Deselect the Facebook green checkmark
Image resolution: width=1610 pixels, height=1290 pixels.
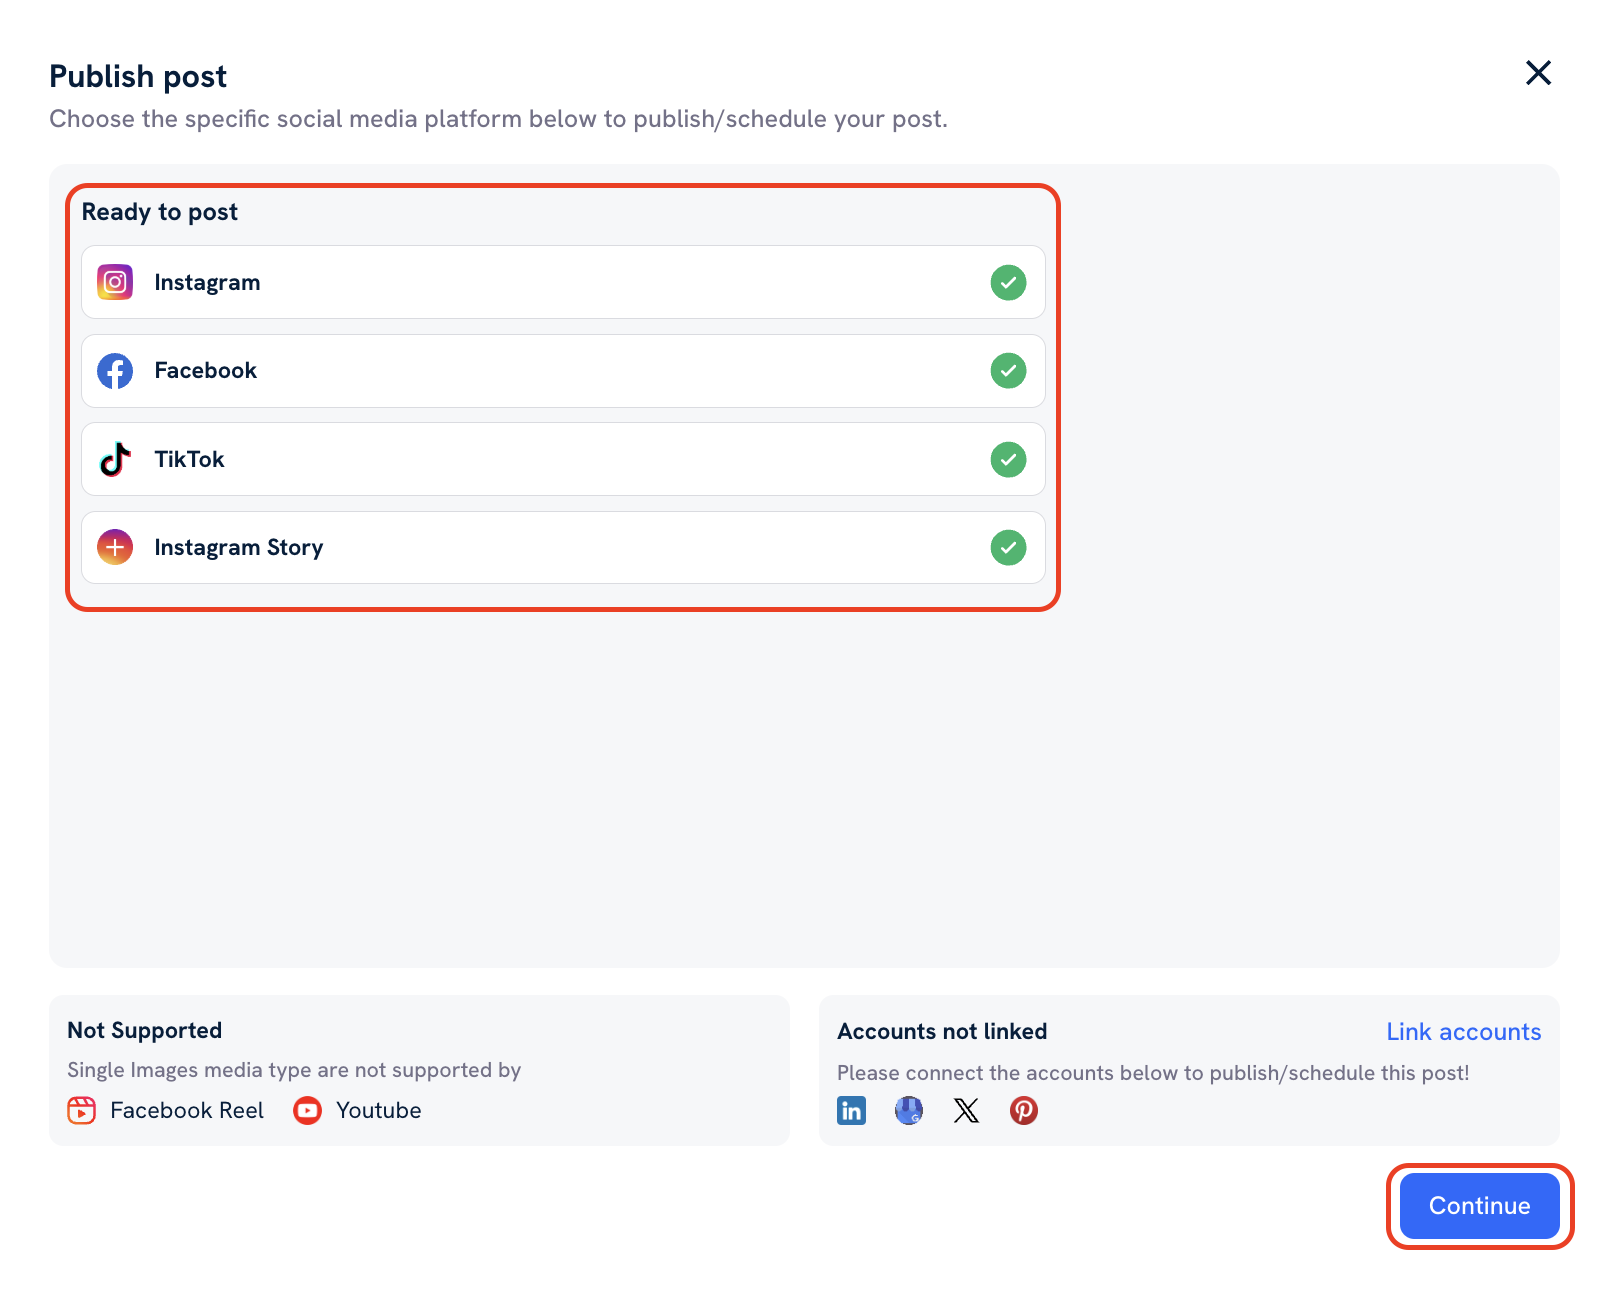1008,371
